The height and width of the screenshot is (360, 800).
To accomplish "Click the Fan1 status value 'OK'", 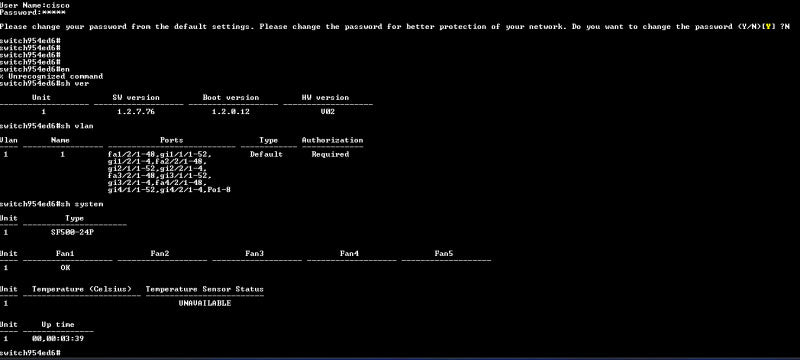I will click(65, 268).
